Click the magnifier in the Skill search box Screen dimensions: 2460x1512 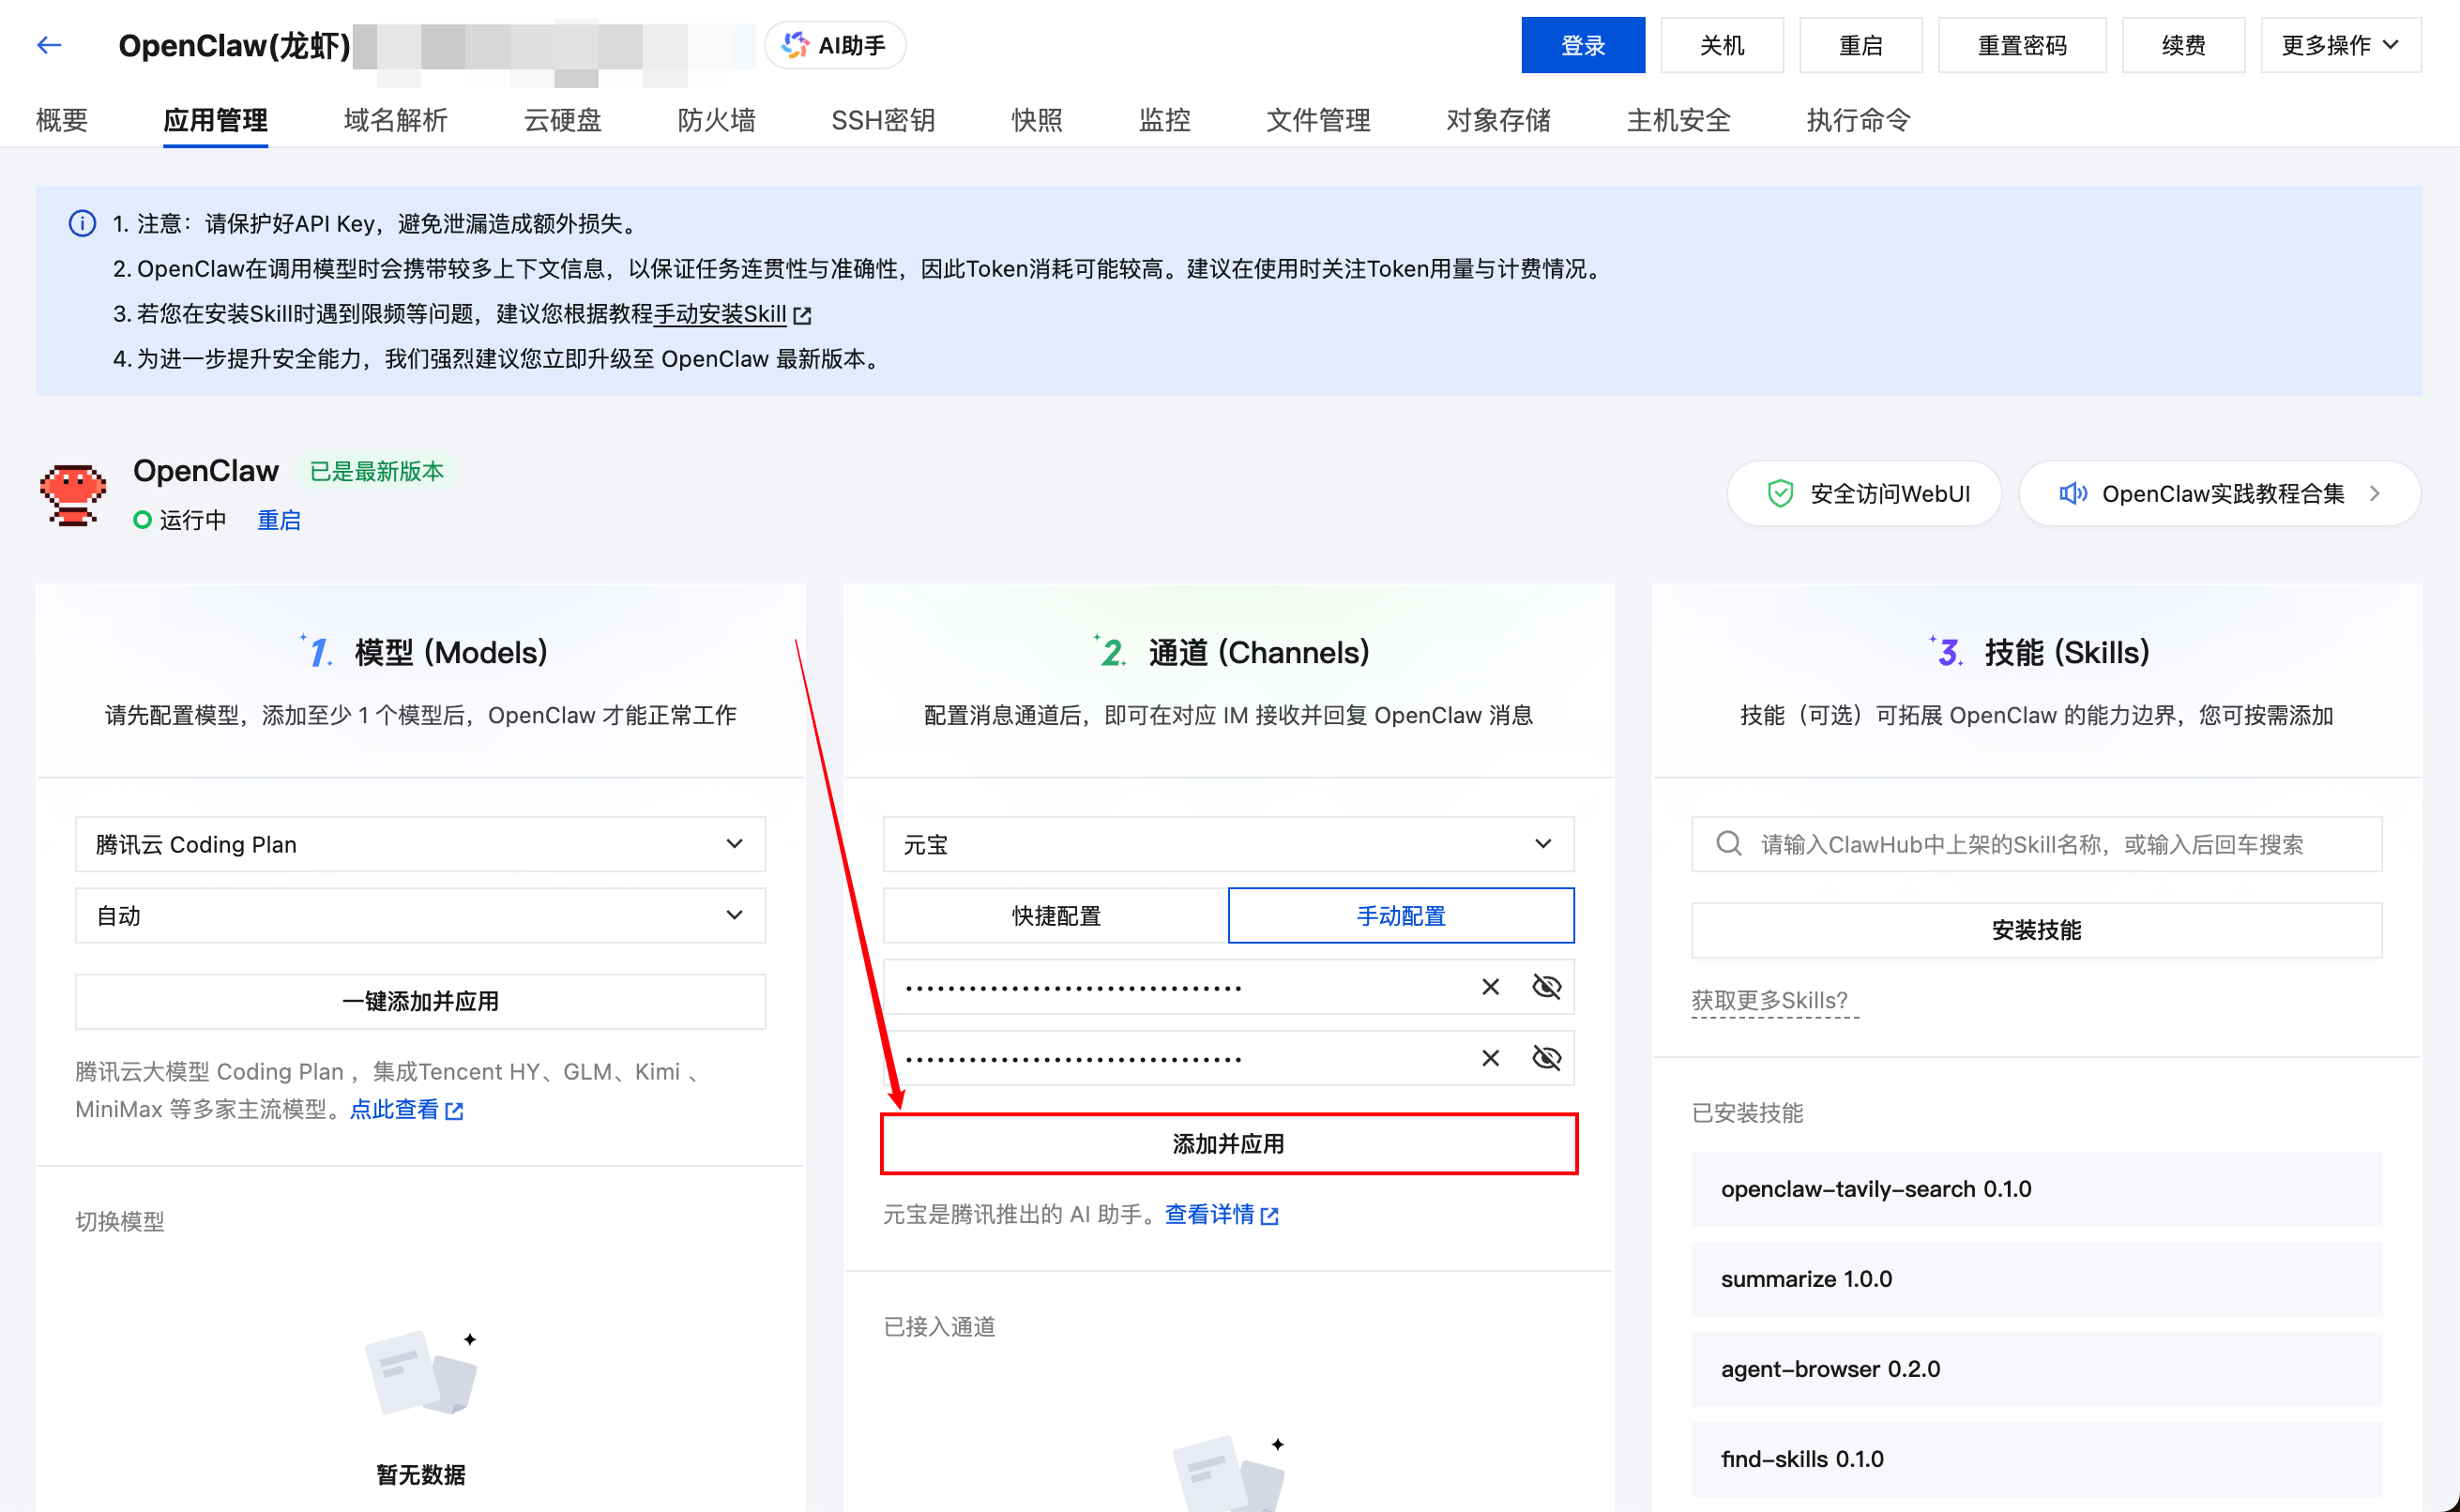tap(1727, 844)
